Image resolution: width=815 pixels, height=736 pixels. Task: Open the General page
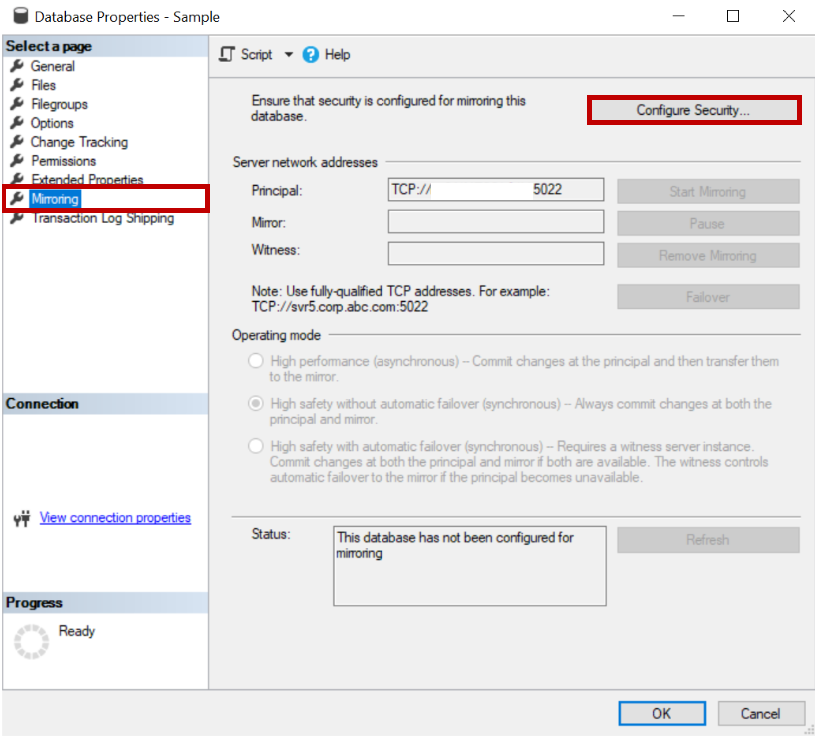[x=52, y=66]
